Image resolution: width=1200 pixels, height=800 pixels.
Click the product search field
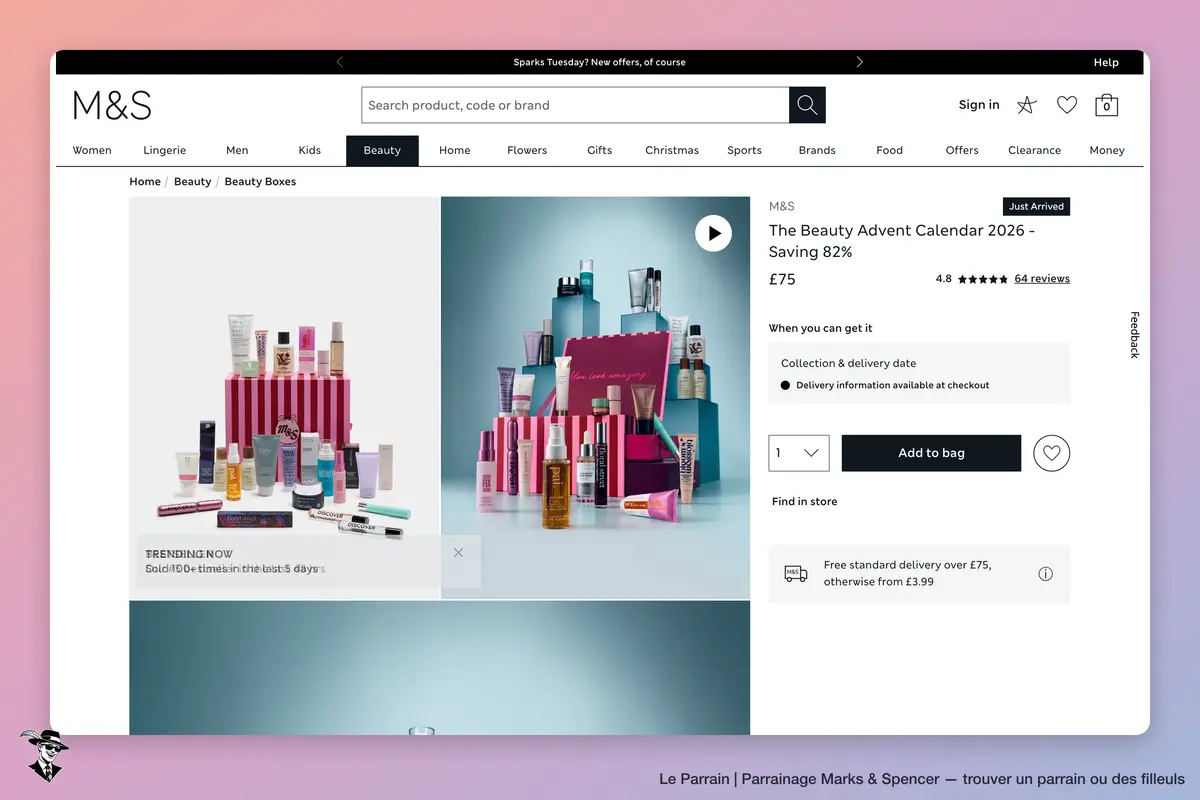pyautogui.click(x=575, y=105)
